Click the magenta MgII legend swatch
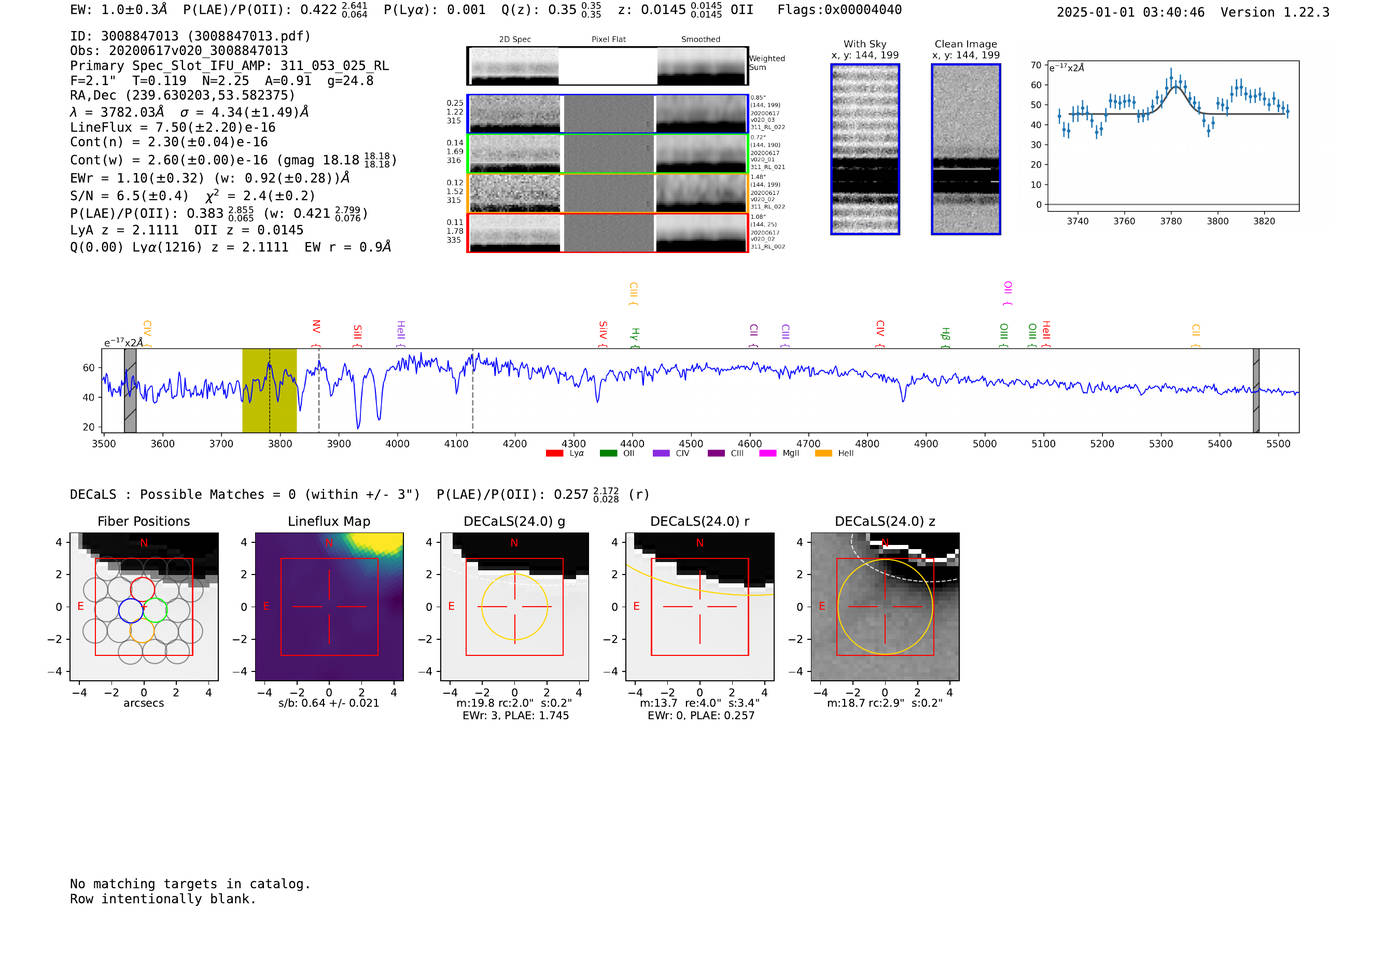Viewport: 1400px width, 953px height. pos(768,454)
